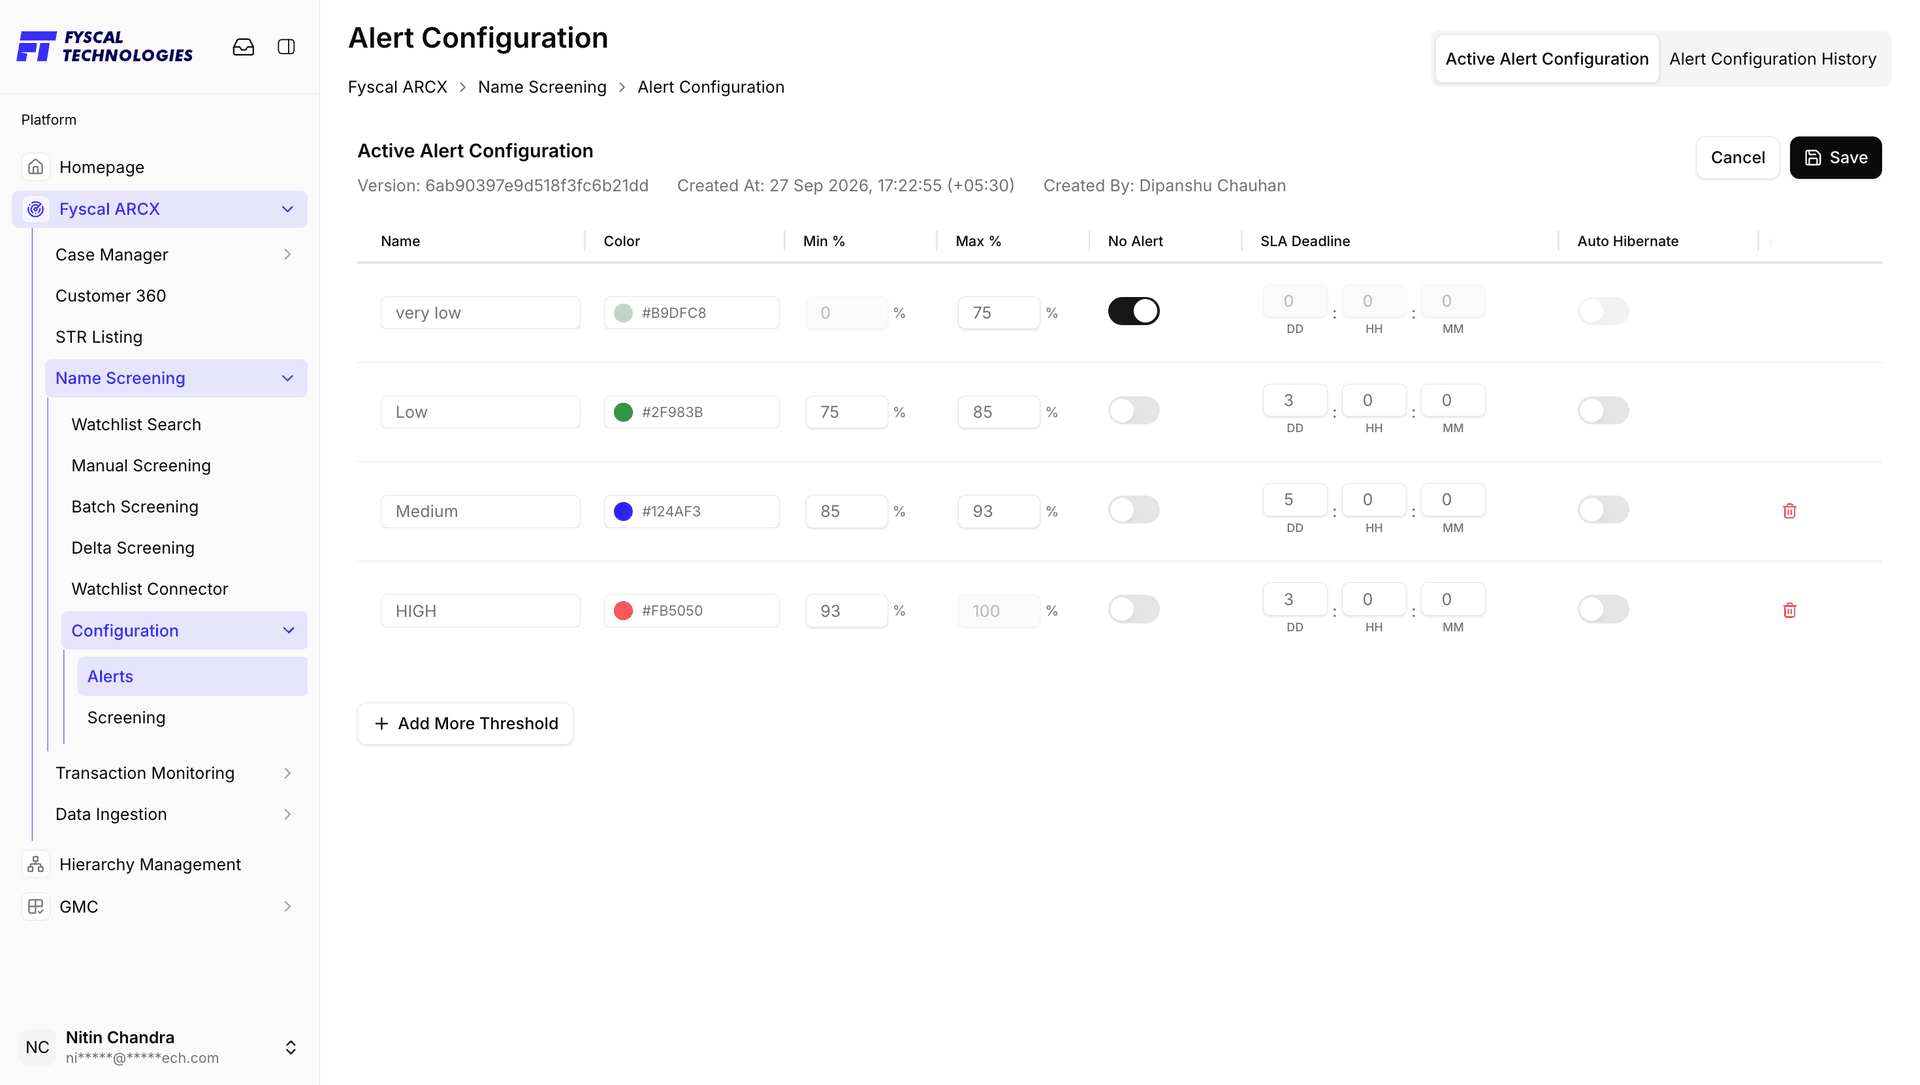Viewport: 1920px width, 1085px height.
Task: Open Watchlist Search in sidebar
Action: pyautogui.click(x=136, y=424)
